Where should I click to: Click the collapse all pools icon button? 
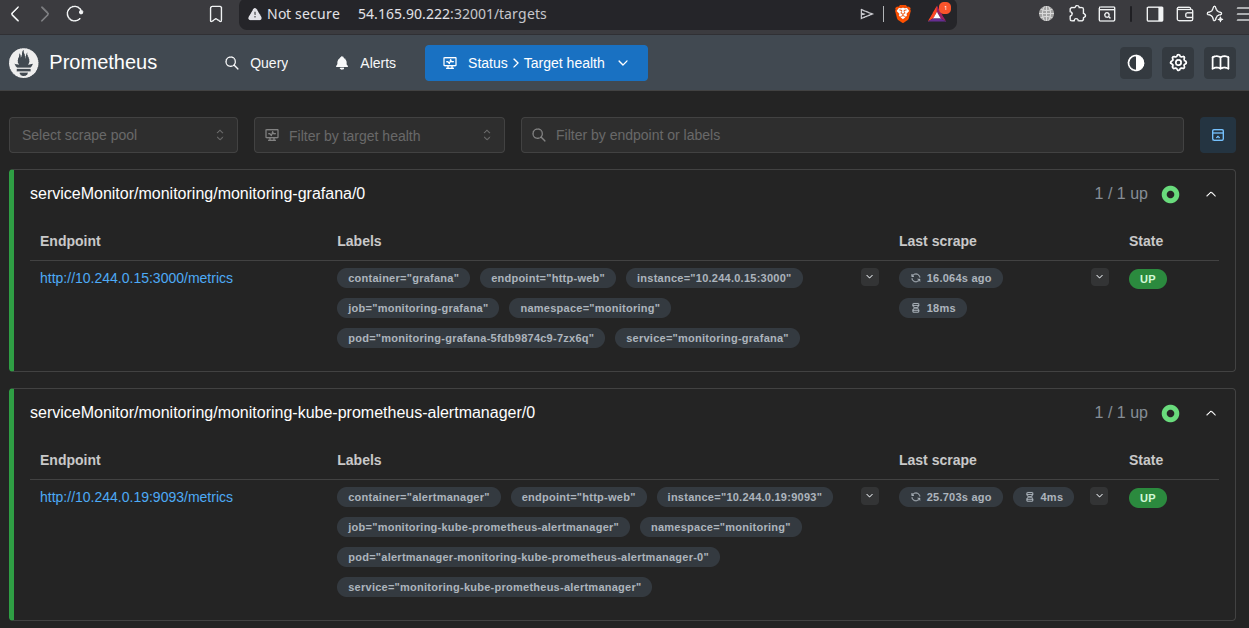pos(1217,135)
